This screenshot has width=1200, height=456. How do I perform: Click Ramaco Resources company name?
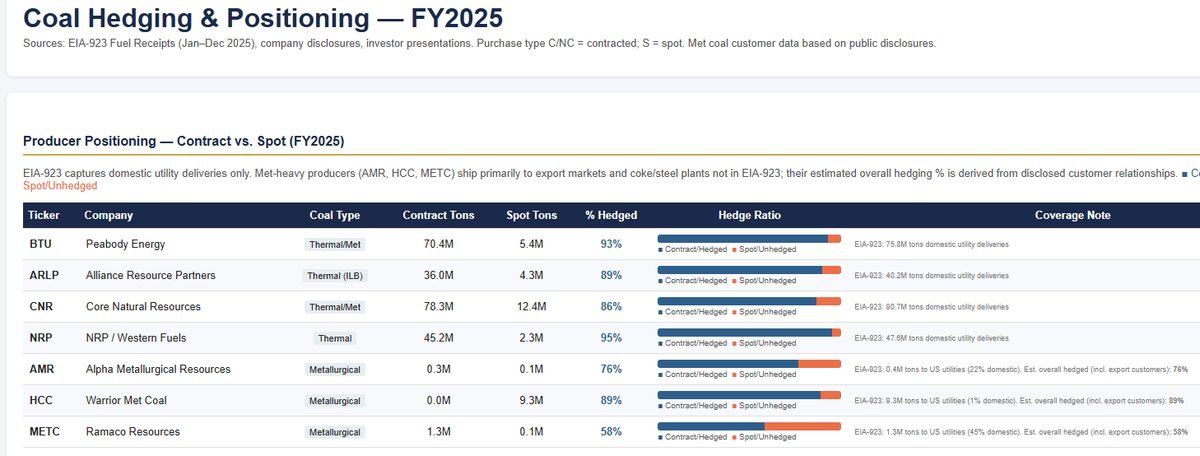click(133, 431)
